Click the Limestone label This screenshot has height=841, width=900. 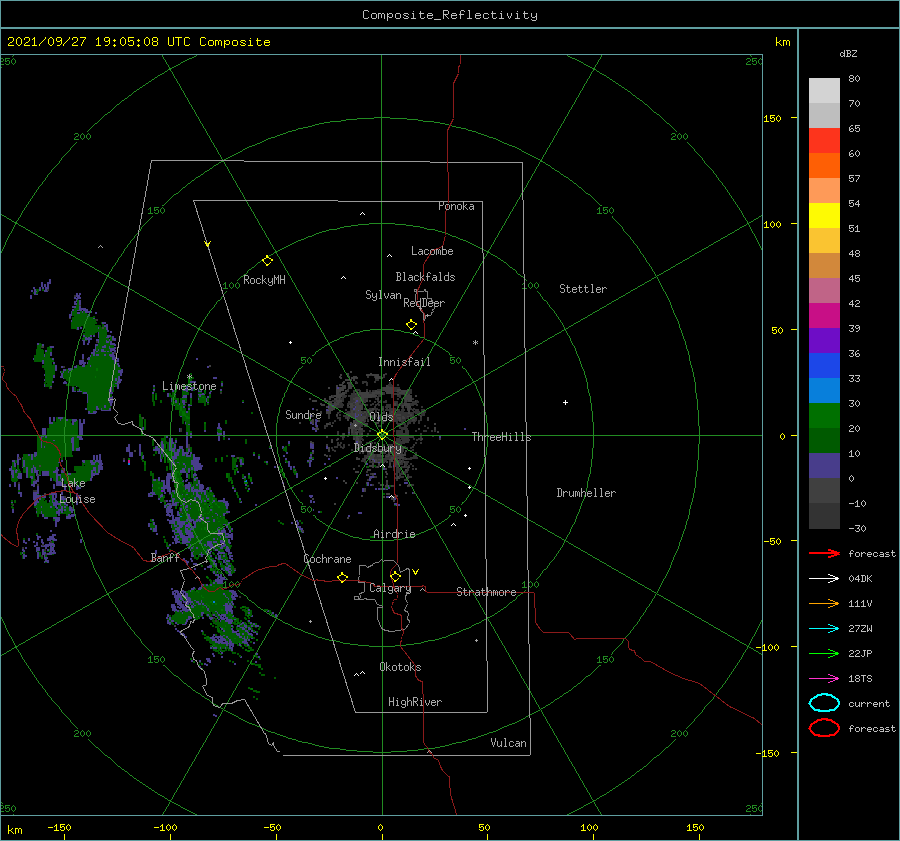click(x=189, y=386)
